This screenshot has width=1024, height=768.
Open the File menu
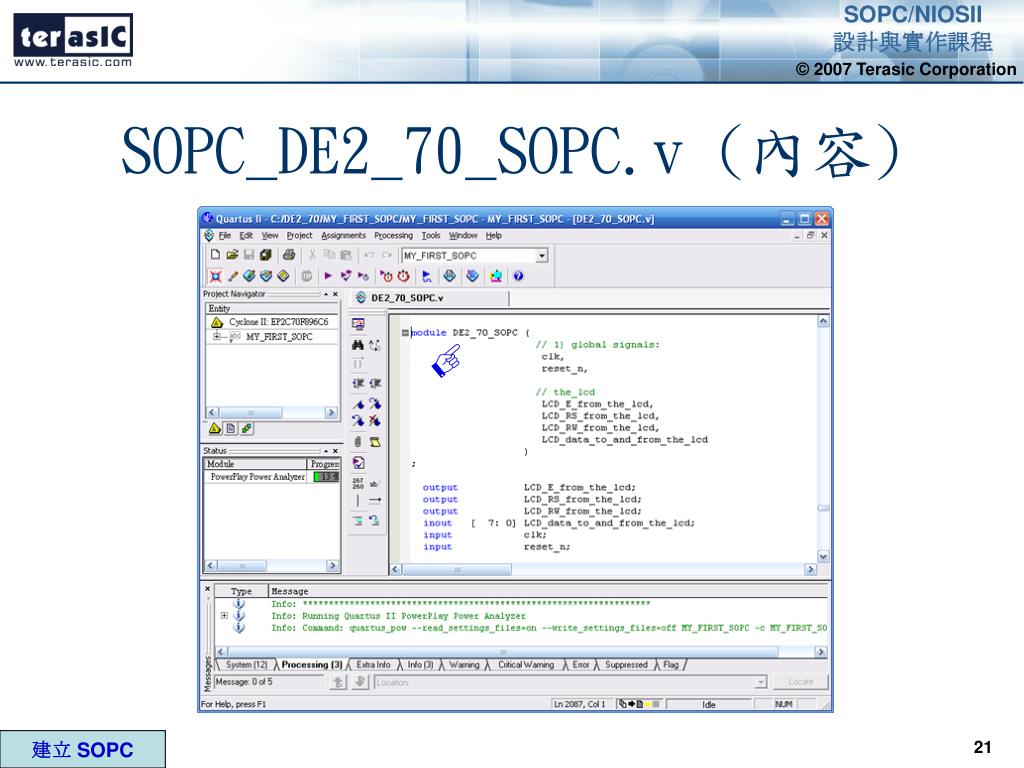pyautogui.click(x=225, y=235)
